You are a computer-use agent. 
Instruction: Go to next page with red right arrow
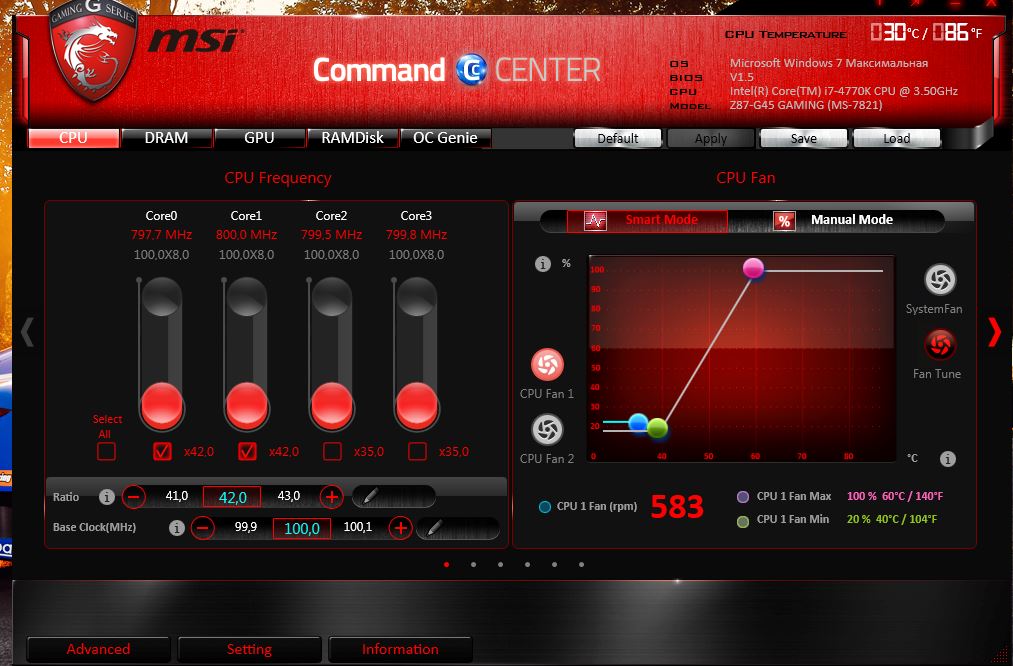994,331
